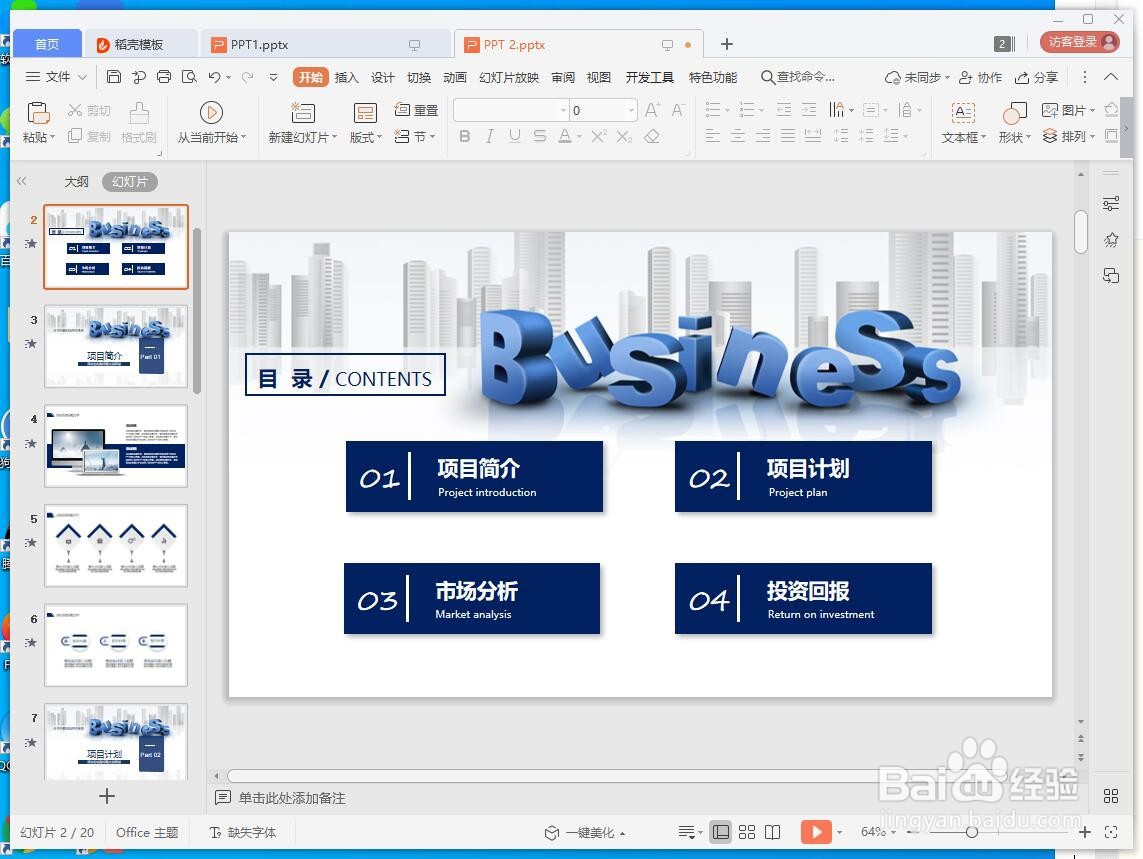The image size is (1143, 859).
Task: Click the notes area to add notes
Action: click(292, 798)
